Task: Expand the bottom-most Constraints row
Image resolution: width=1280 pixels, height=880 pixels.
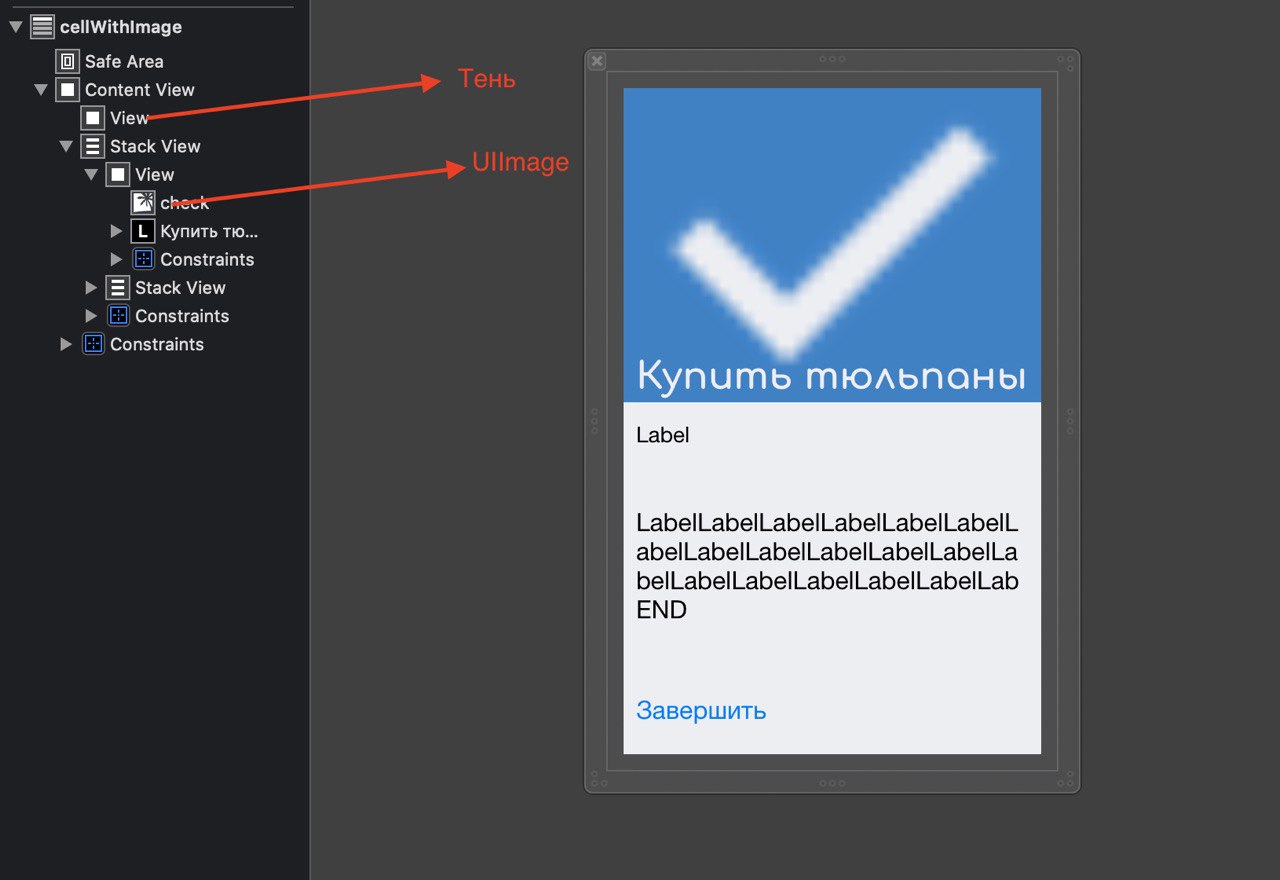Action: pos(66,344)
